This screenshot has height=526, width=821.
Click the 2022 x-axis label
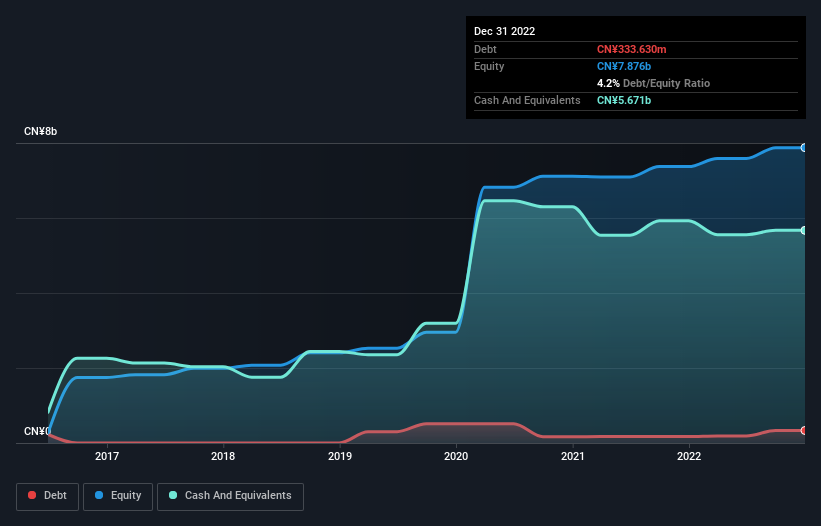coord(689,456)
